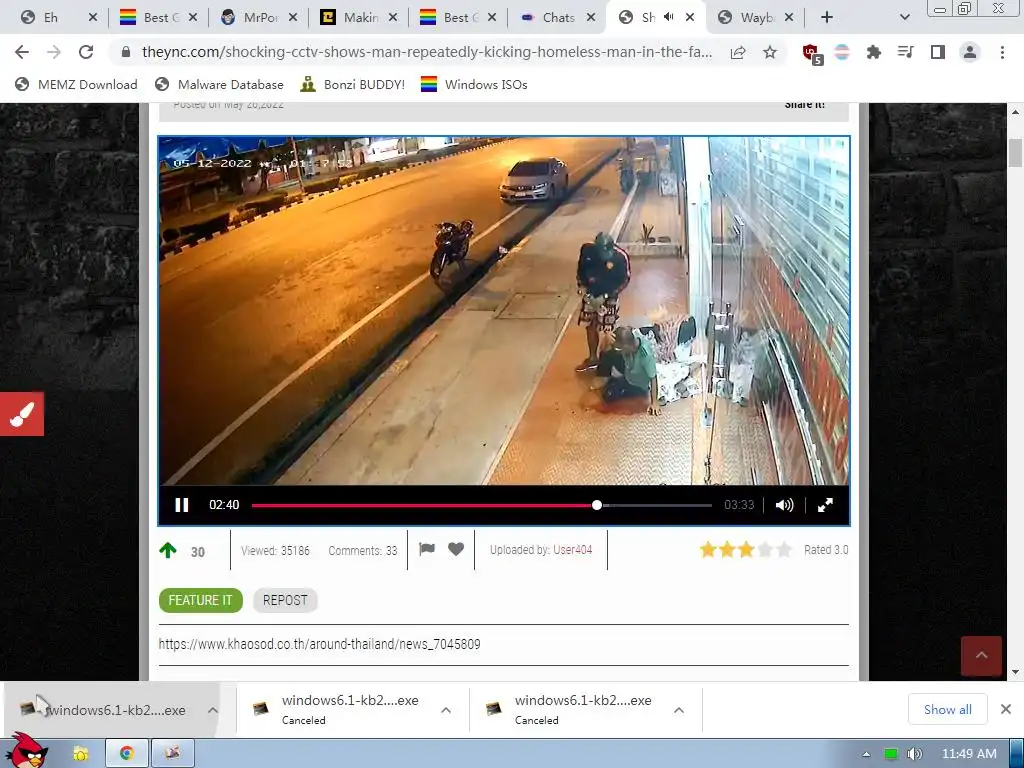The height and width of the screenshot is (768, 1024).
Task: Click the video progress bar handle
Action: pyautogui.click(x=596, y=505)
